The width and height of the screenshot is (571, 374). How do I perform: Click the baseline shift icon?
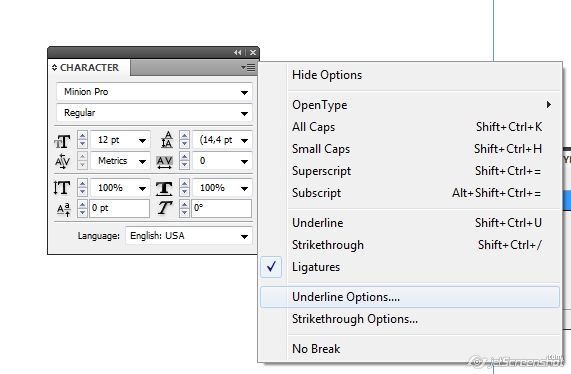pos(63,209)
